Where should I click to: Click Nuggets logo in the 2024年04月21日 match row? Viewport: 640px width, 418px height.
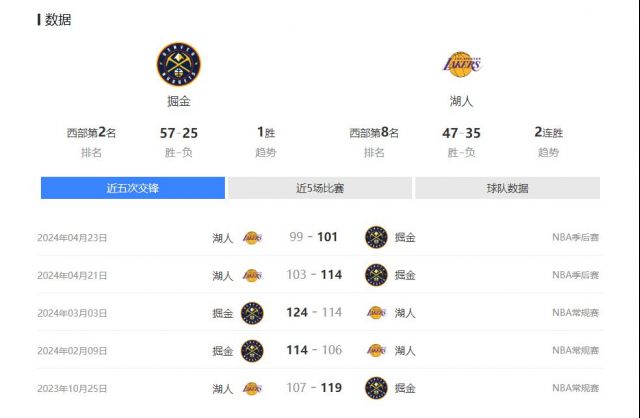tap(376, 275)
